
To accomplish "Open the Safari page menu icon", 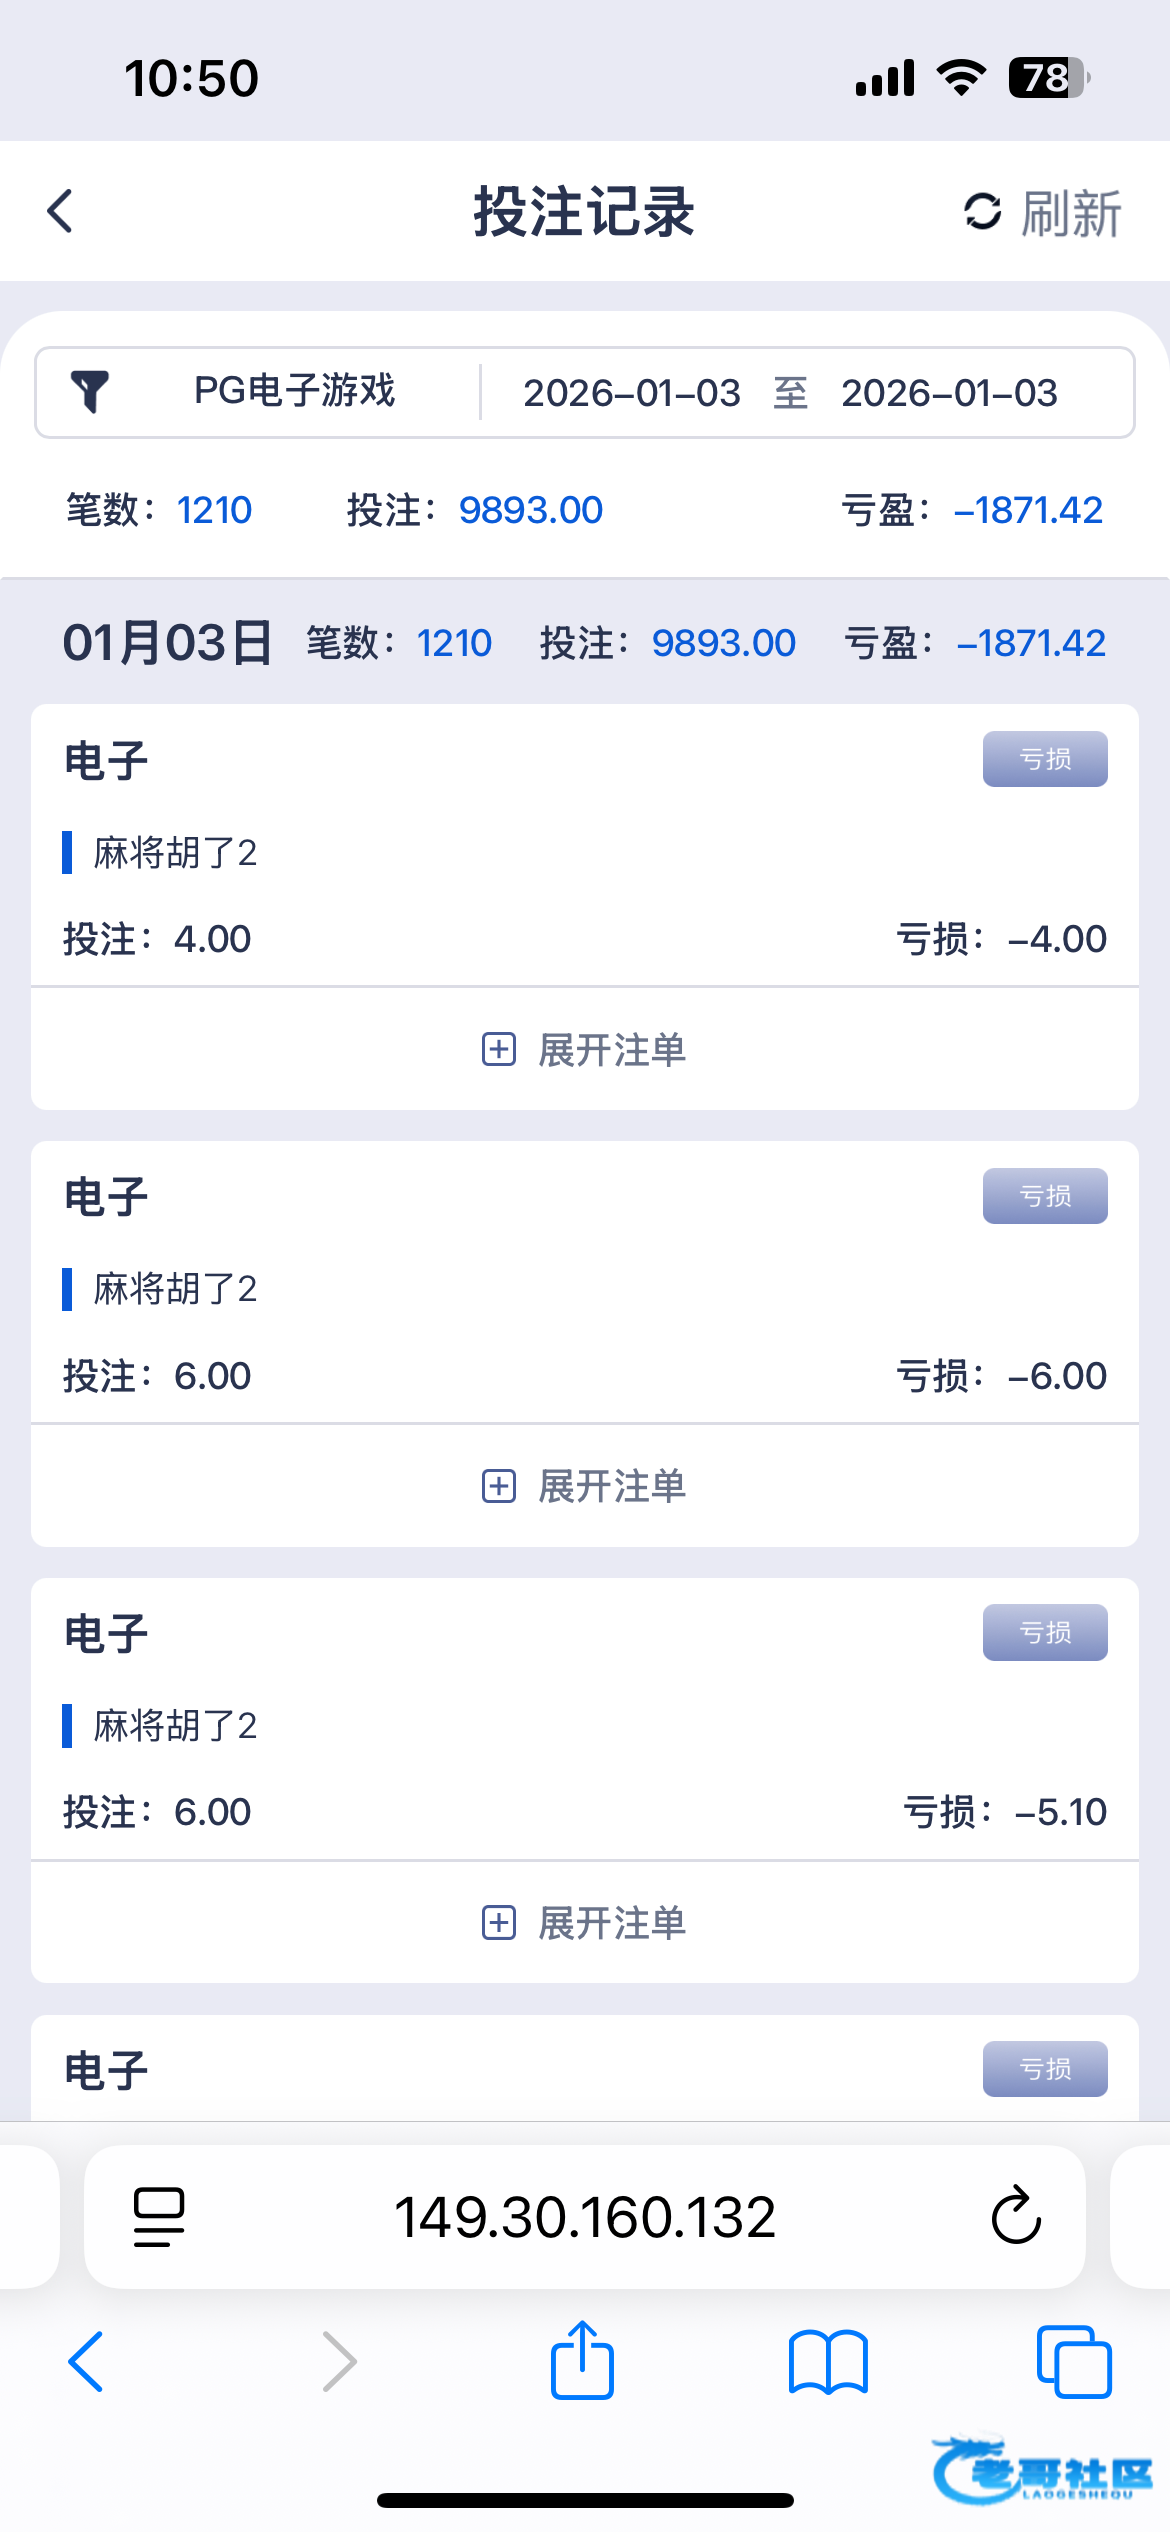I will tap(159, 2217).
